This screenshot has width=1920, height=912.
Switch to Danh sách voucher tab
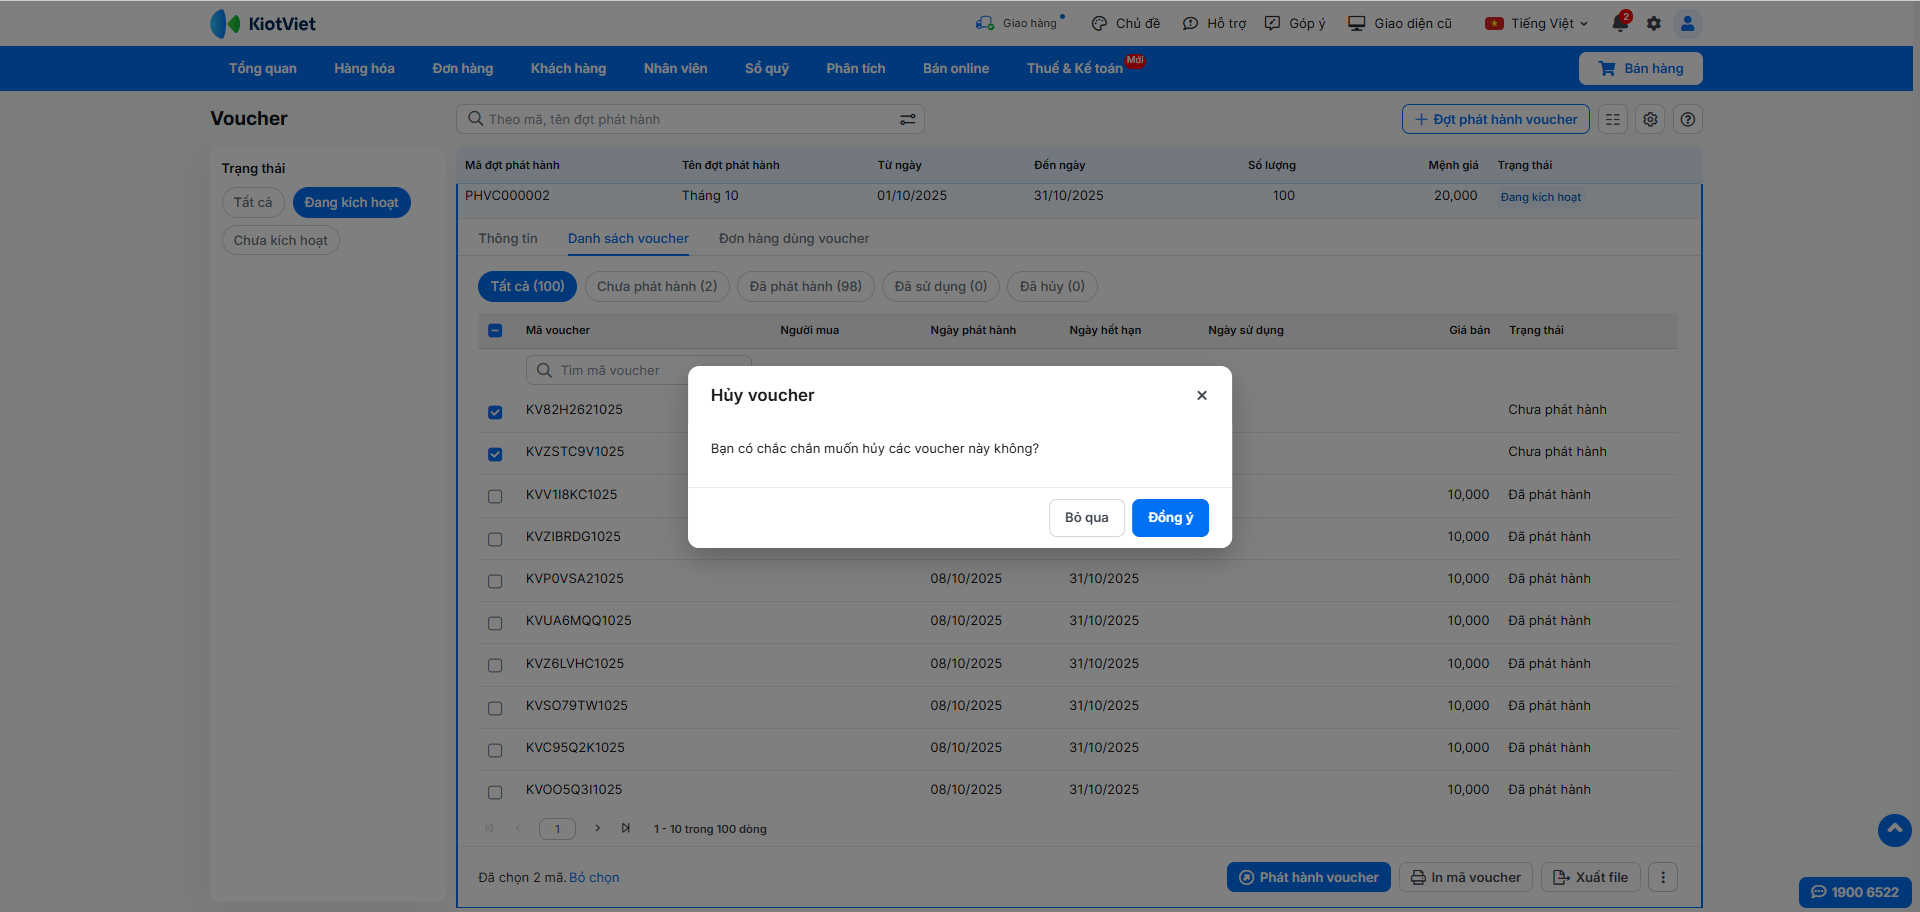coord(628,238)
